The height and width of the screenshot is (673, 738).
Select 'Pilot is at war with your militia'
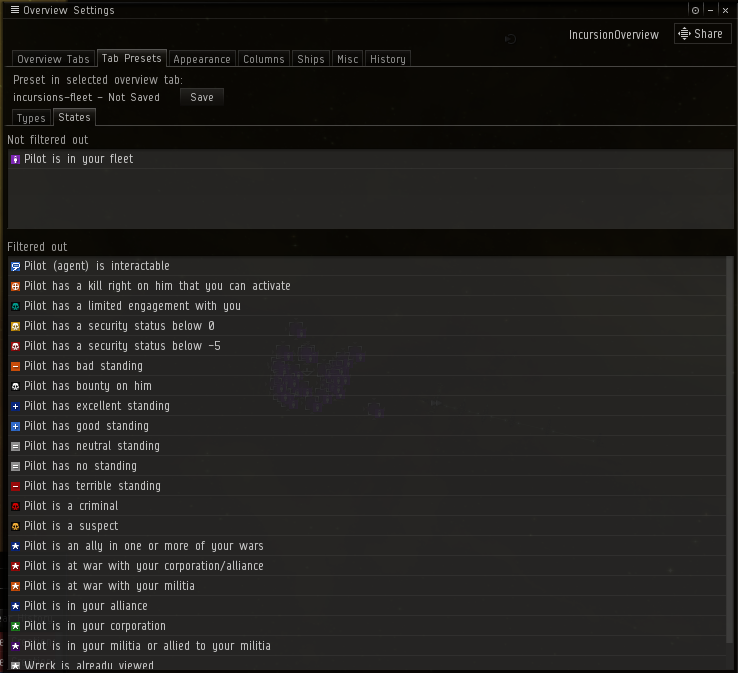coord(367,586)
